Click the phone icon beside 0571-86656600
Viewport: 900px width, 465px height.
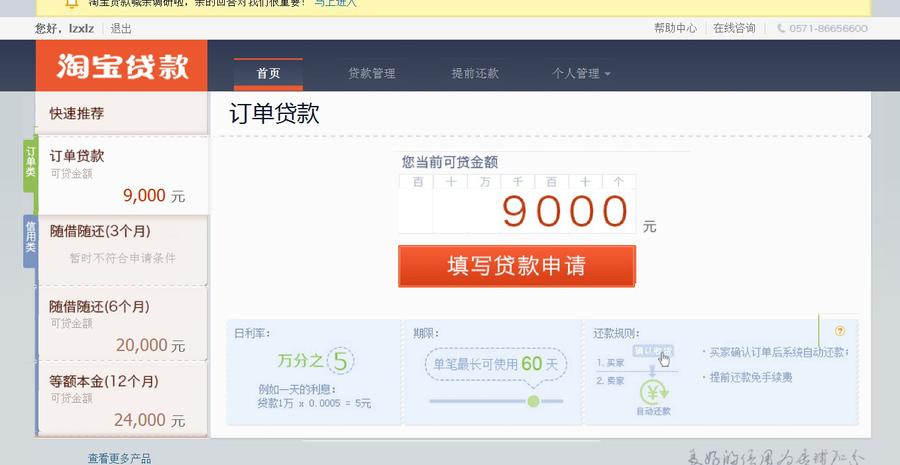pos(781,28)
